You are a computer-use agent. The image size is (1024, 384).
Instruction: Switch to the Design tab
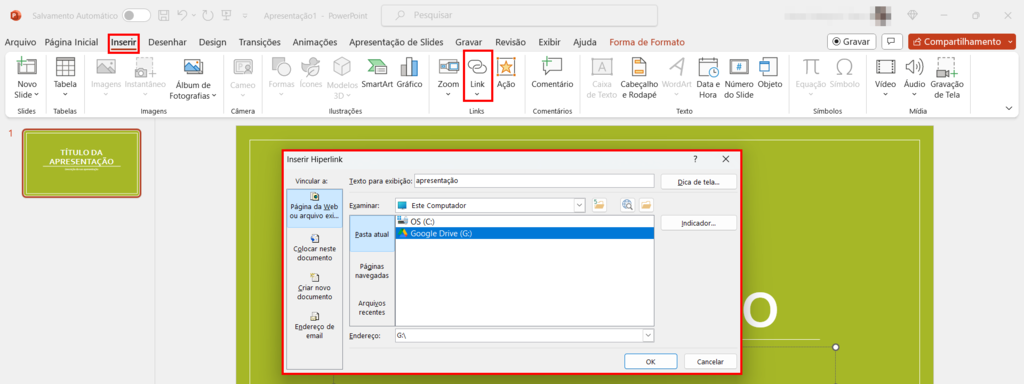(x=213, y=42)
